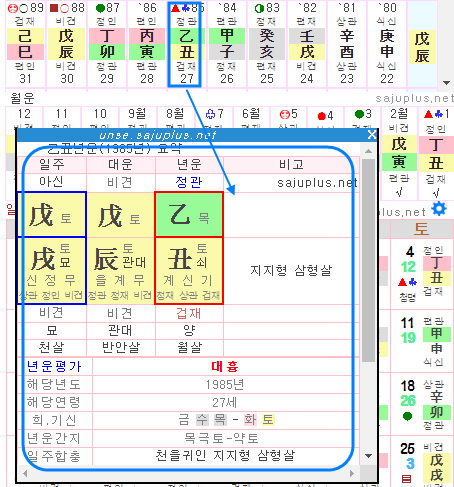Image resolution: width=454 pixels, height=487 pixels.
Task: Select the month 10 column header
Action: [x=100, y=114]
